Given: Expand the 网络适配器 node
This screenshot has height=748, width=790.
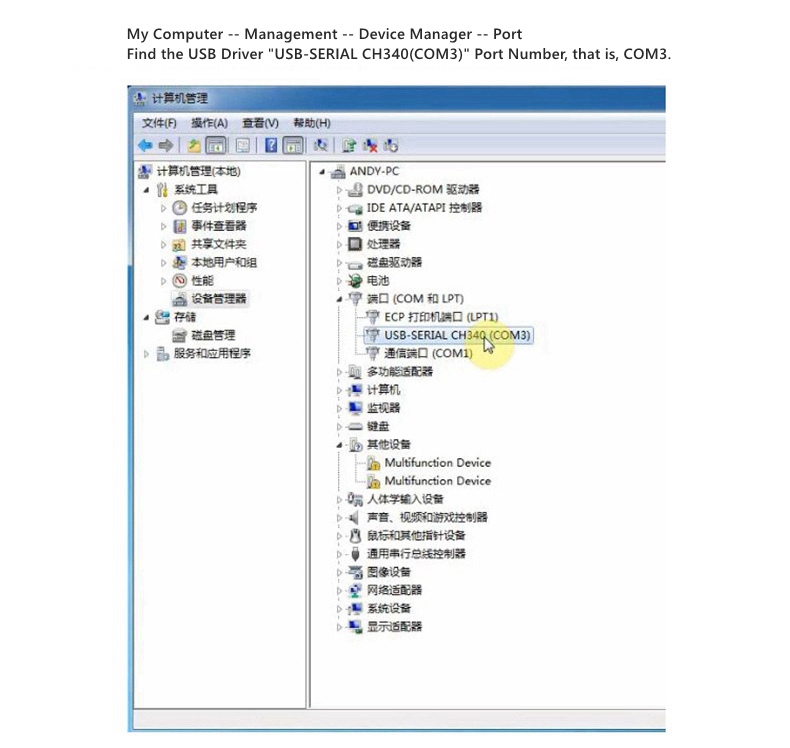Looking at the screenshot, I should point(341,590).
